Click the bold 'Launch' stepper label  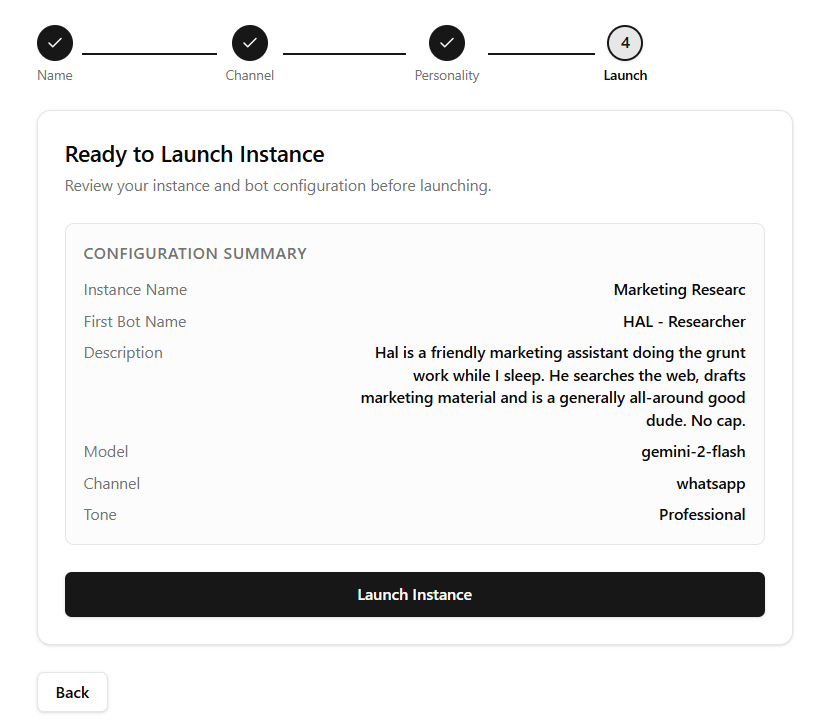click(625, 75)
